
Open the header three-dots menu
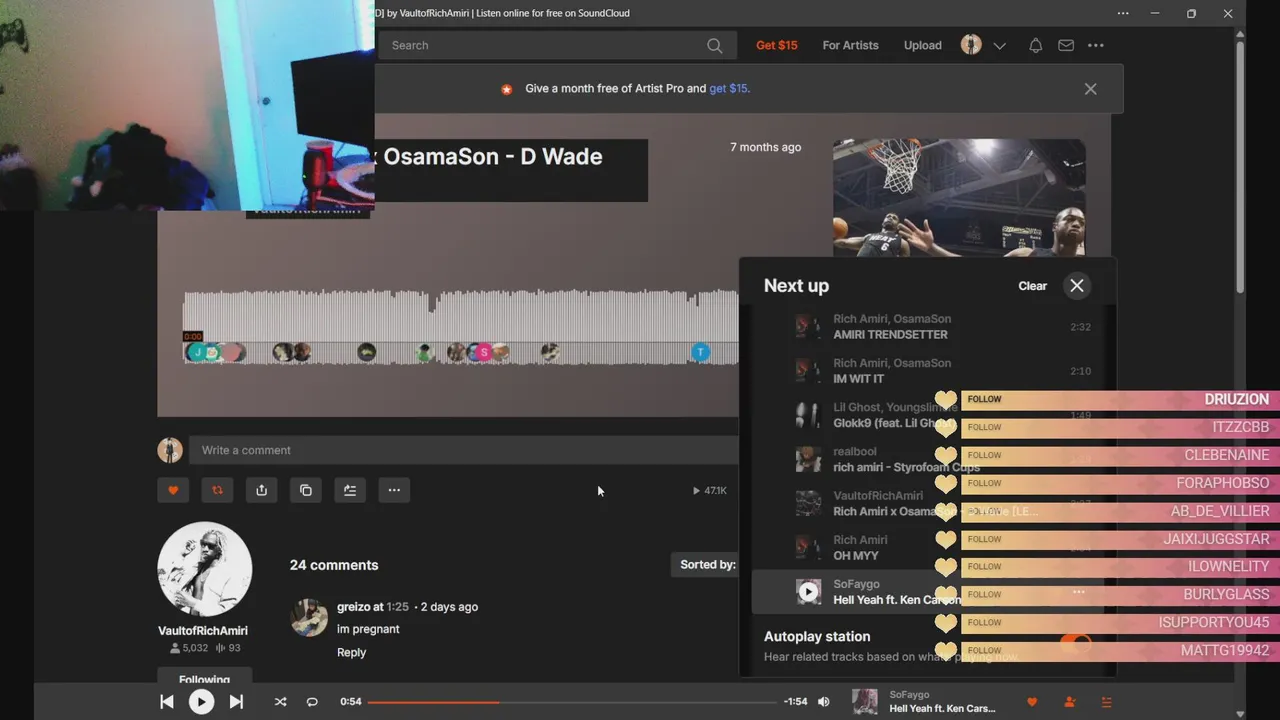[1096, 45]
